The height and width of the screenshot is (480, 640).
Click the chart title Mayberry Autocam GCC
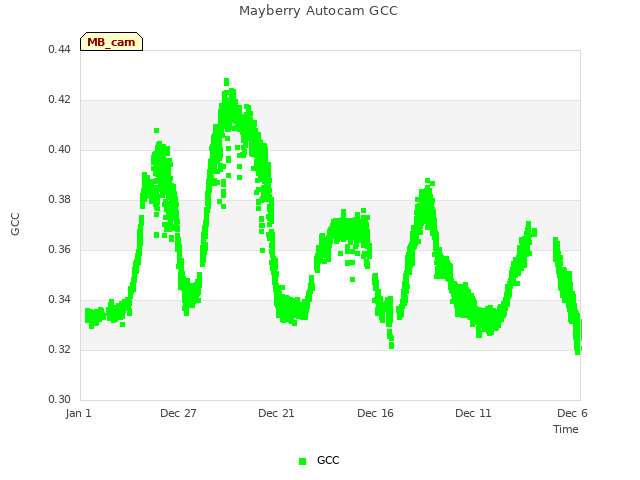[x=318, y=11]
